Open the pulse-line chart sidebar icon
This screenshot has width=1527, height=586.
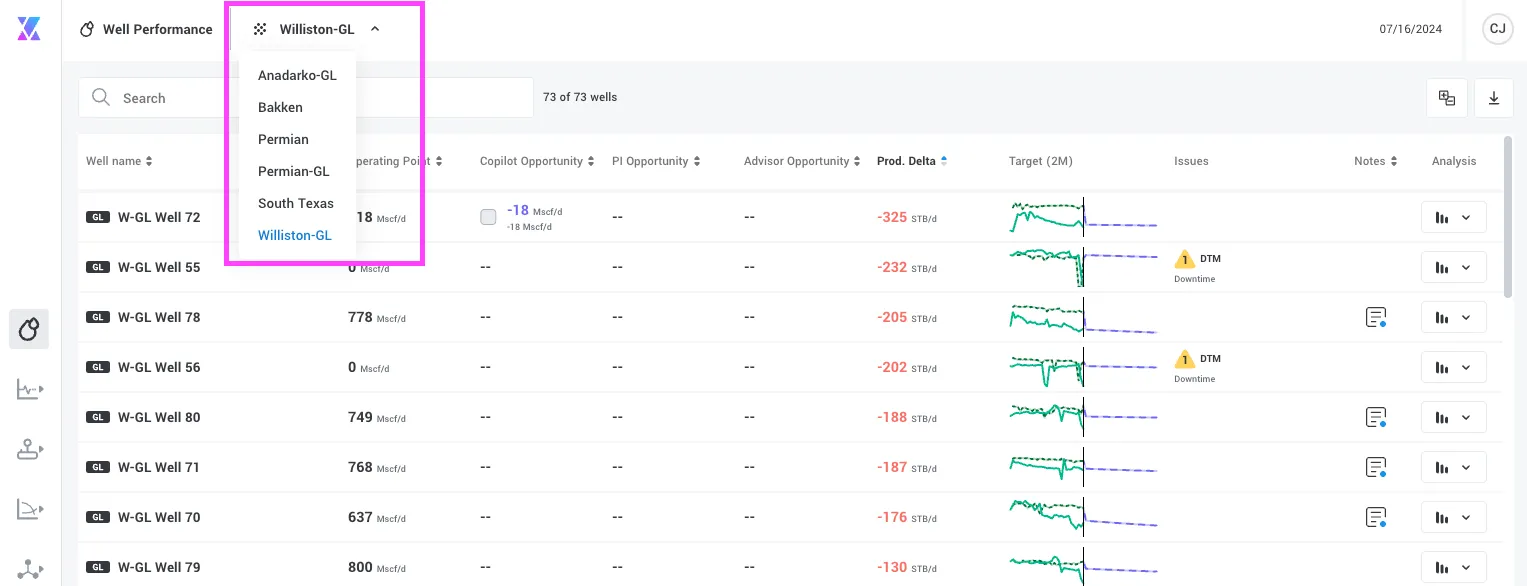[30, 389]
